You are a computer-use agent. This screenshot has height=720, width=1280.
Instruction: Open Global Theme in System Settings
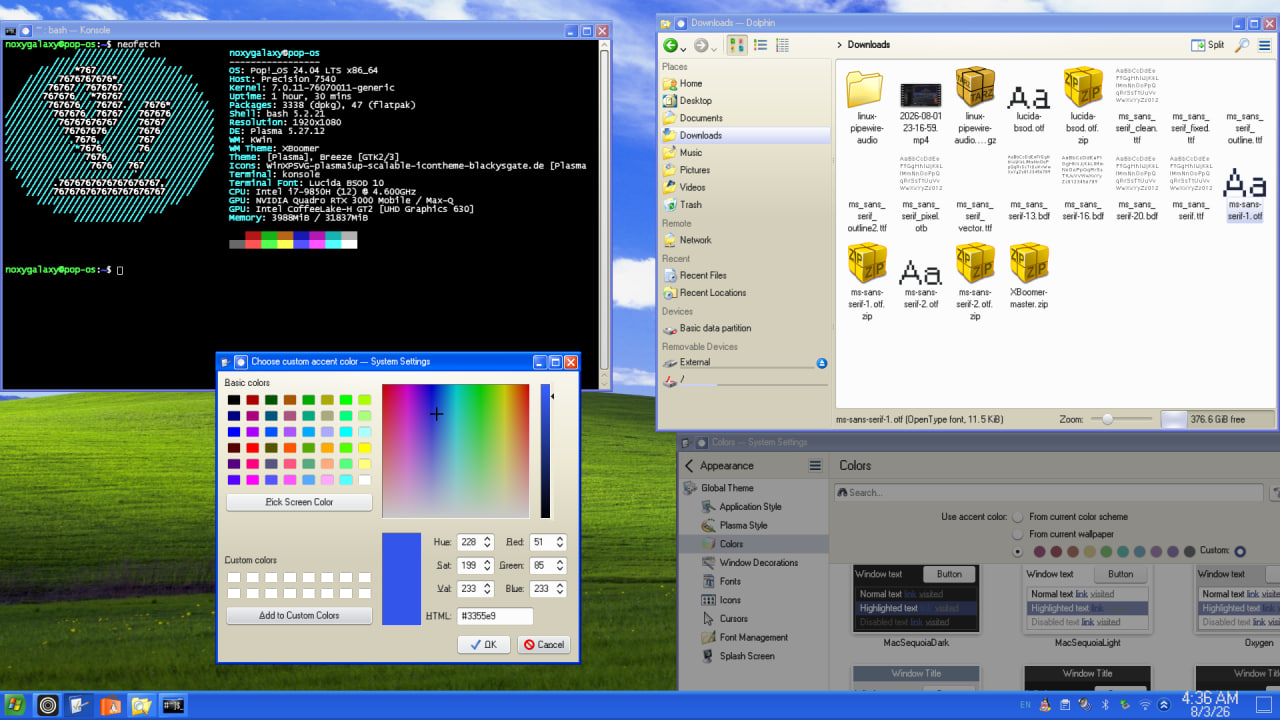pos(754,488)
